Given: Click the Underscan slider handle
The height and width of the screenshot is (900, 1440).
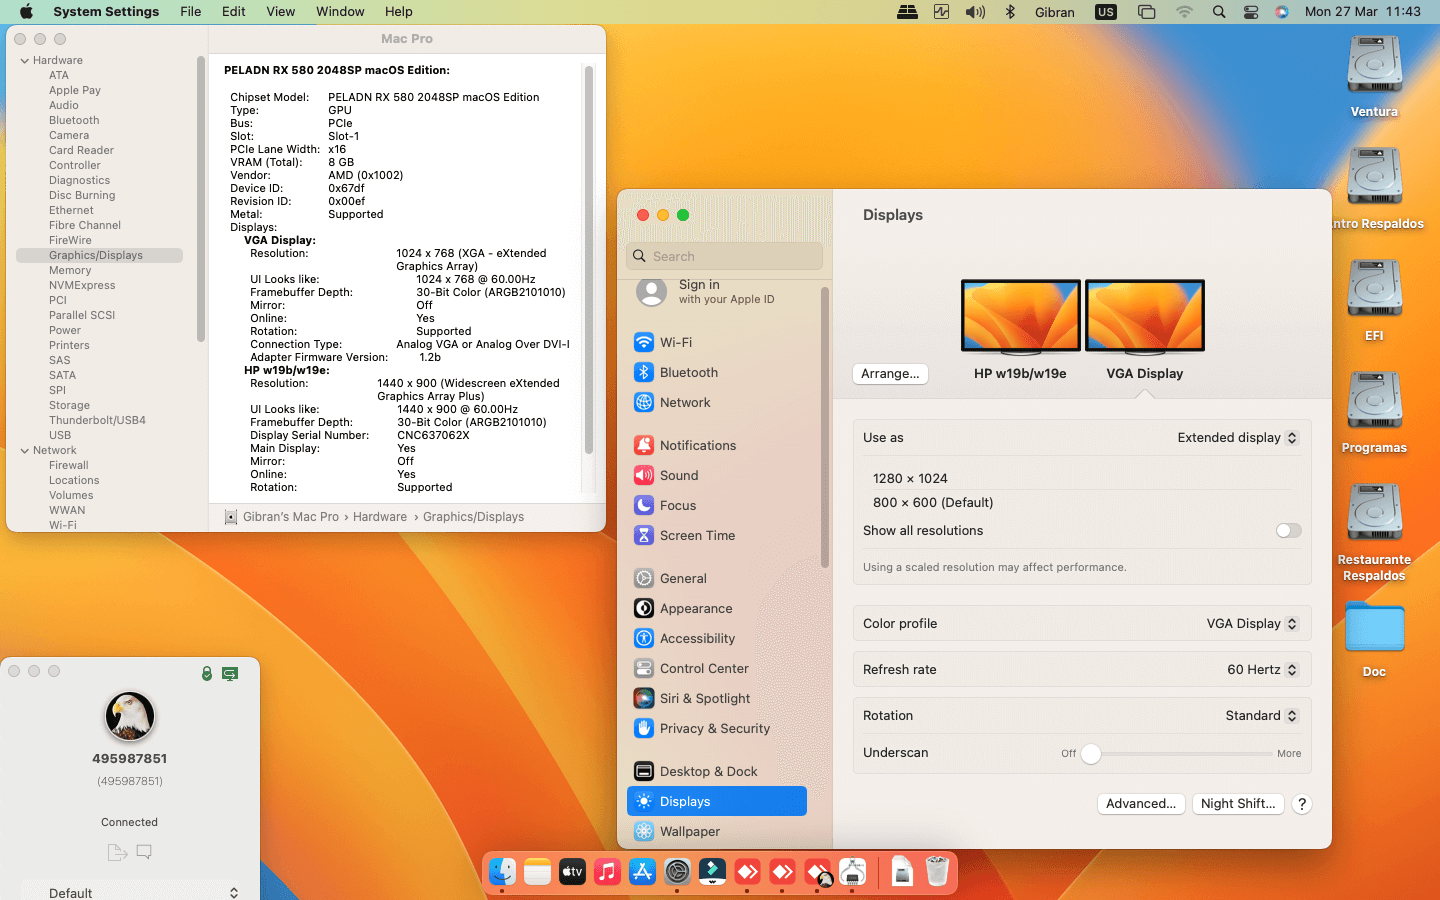Looking at the screenshot, I should 1091,754.
